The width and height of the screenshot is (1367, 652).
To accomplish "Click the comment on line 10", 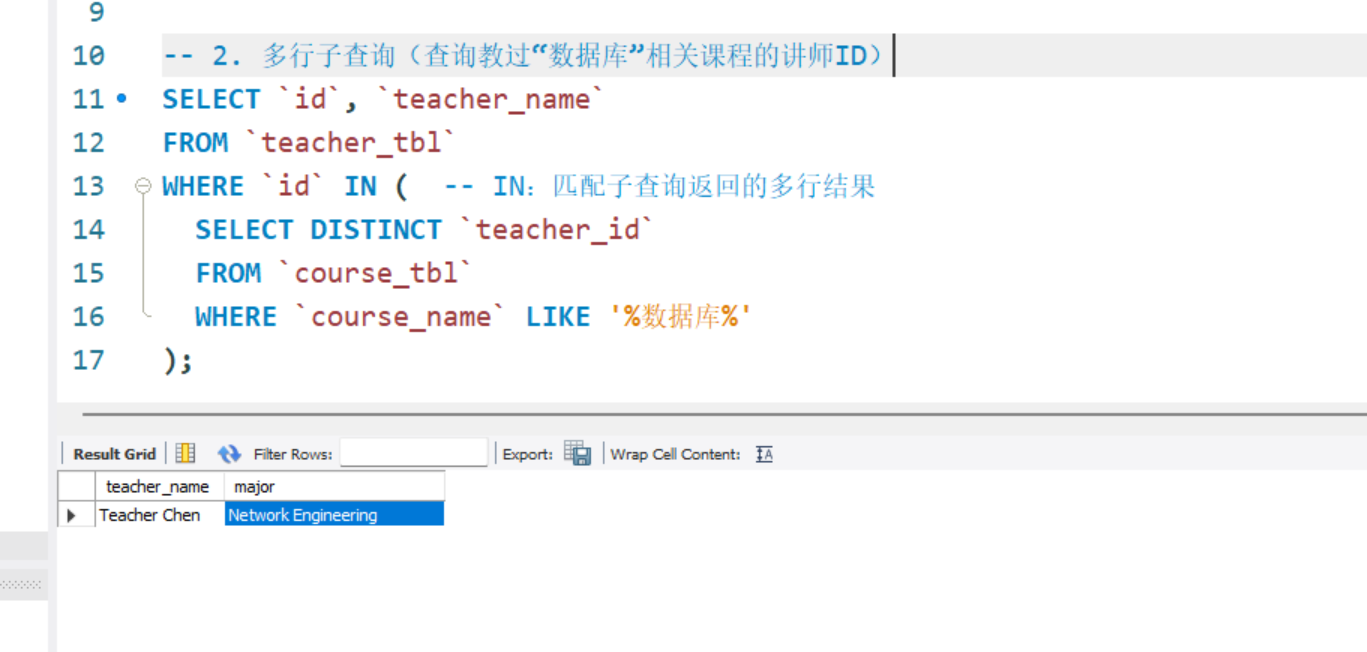I will point(524,55).
